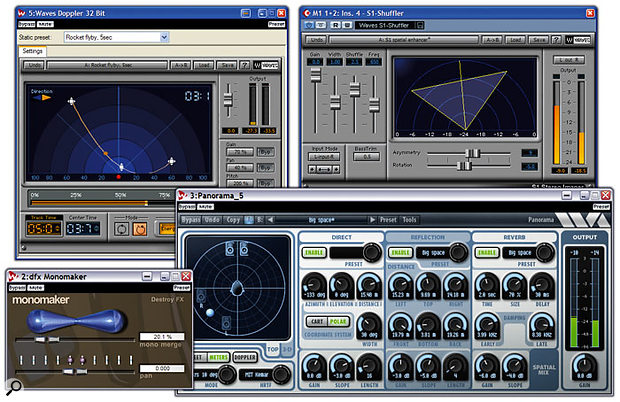Open the question mark help in Waves Doppler

click(245, 65)
